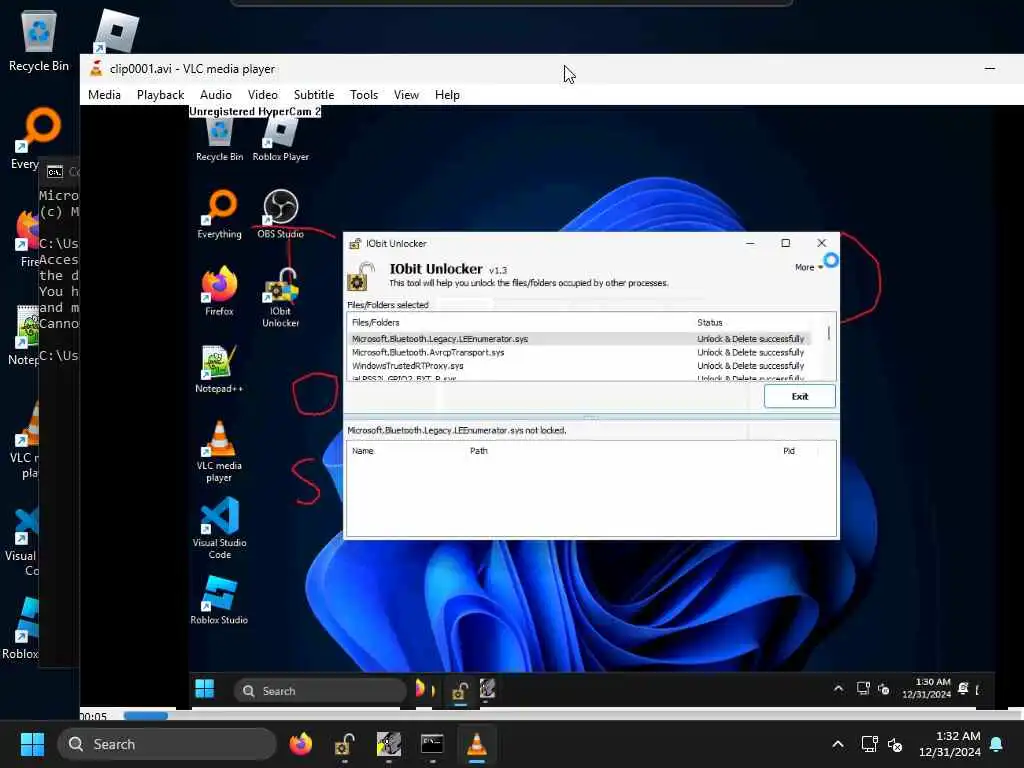This screenshot has height=768, width=1024.
Task: Open the View menu in VLC
Action: click(x=406, y=95)
